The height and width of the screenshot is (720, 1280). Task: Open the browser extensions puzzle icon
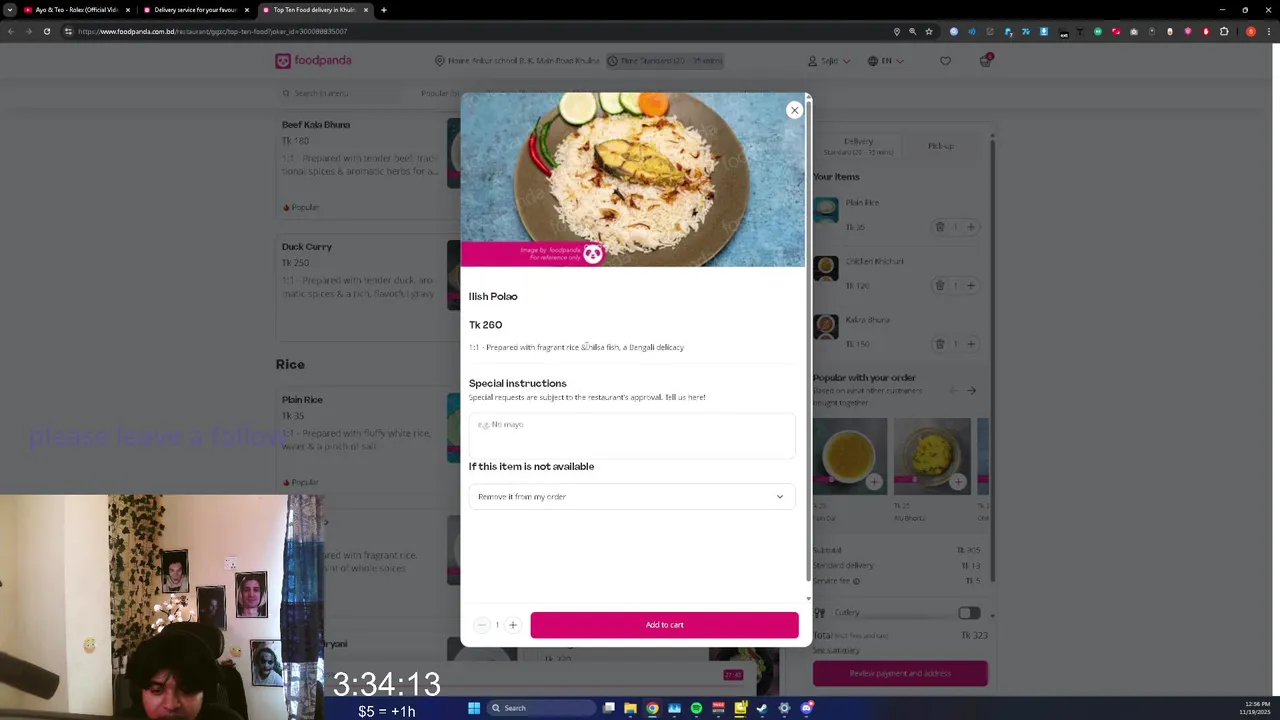click(1224, 32)
